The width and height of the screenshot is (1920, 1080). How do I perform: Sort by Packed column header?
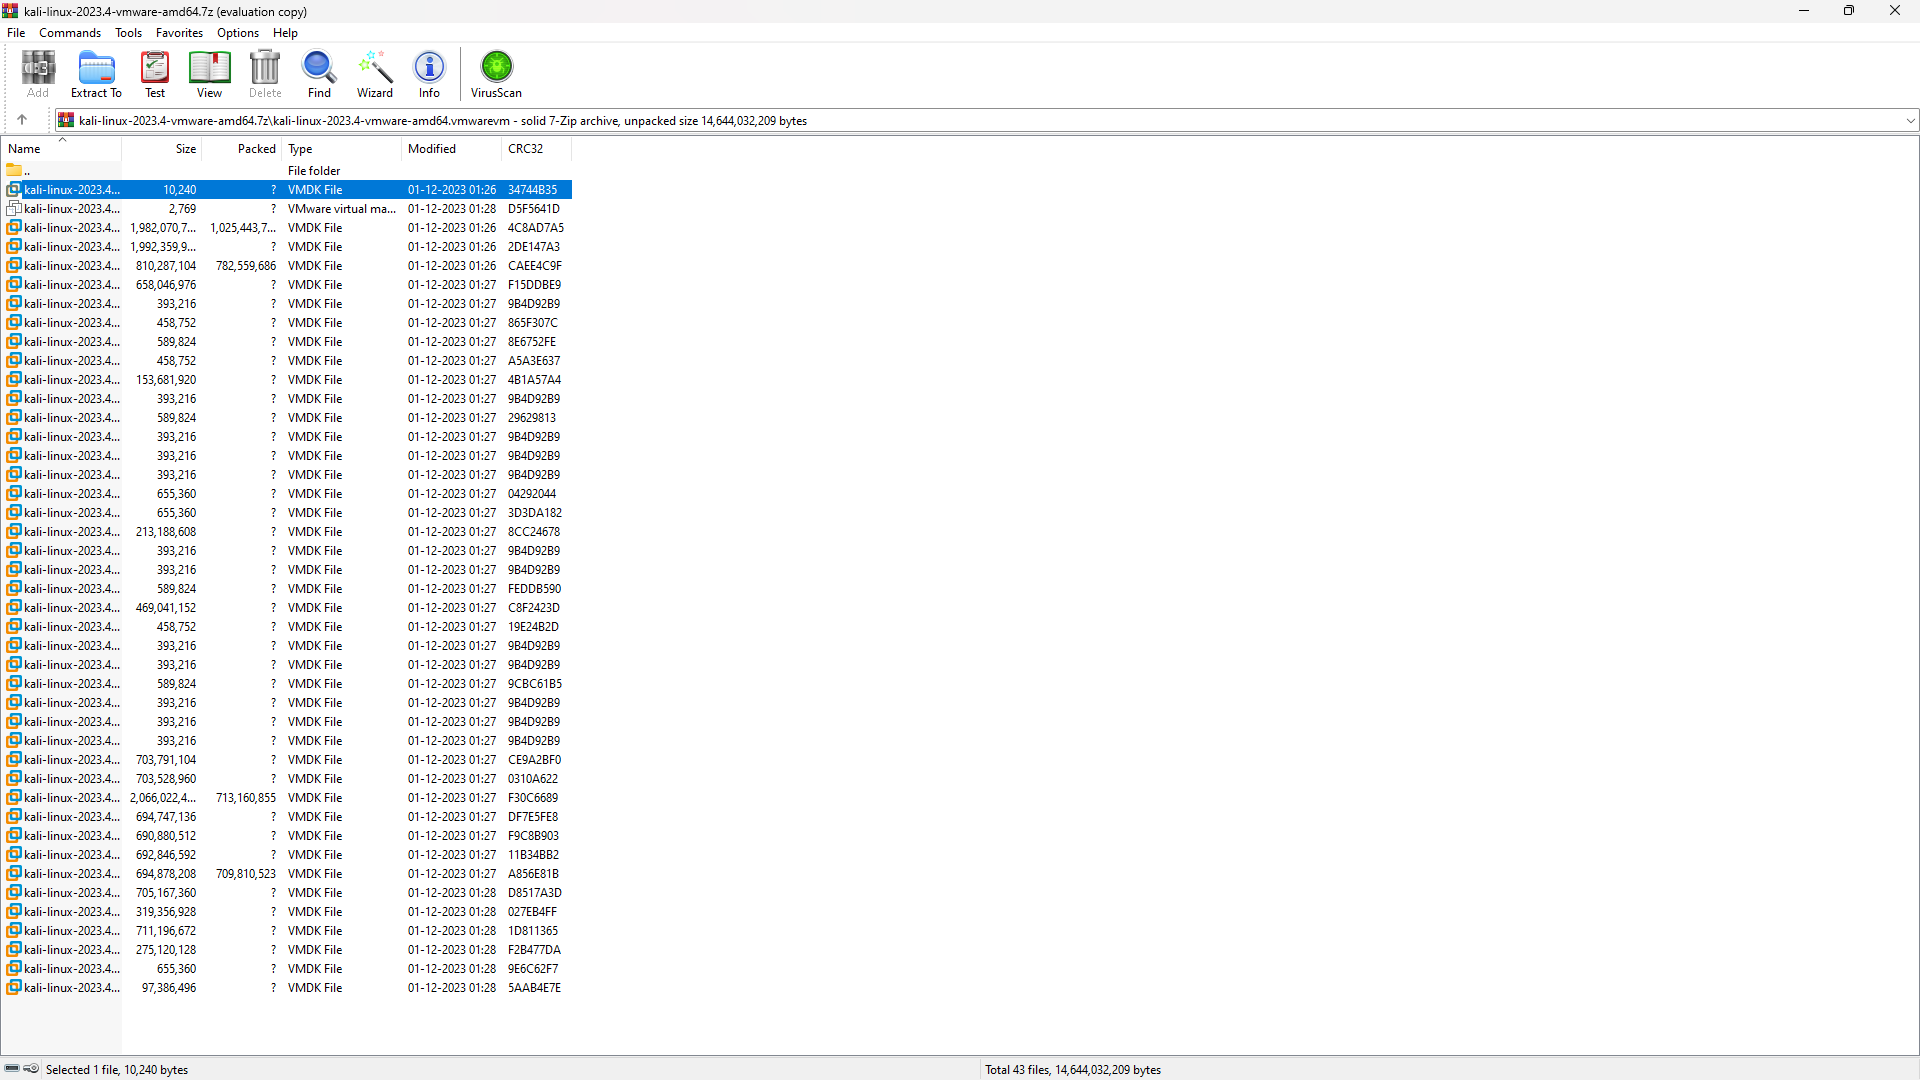[241, 149]
